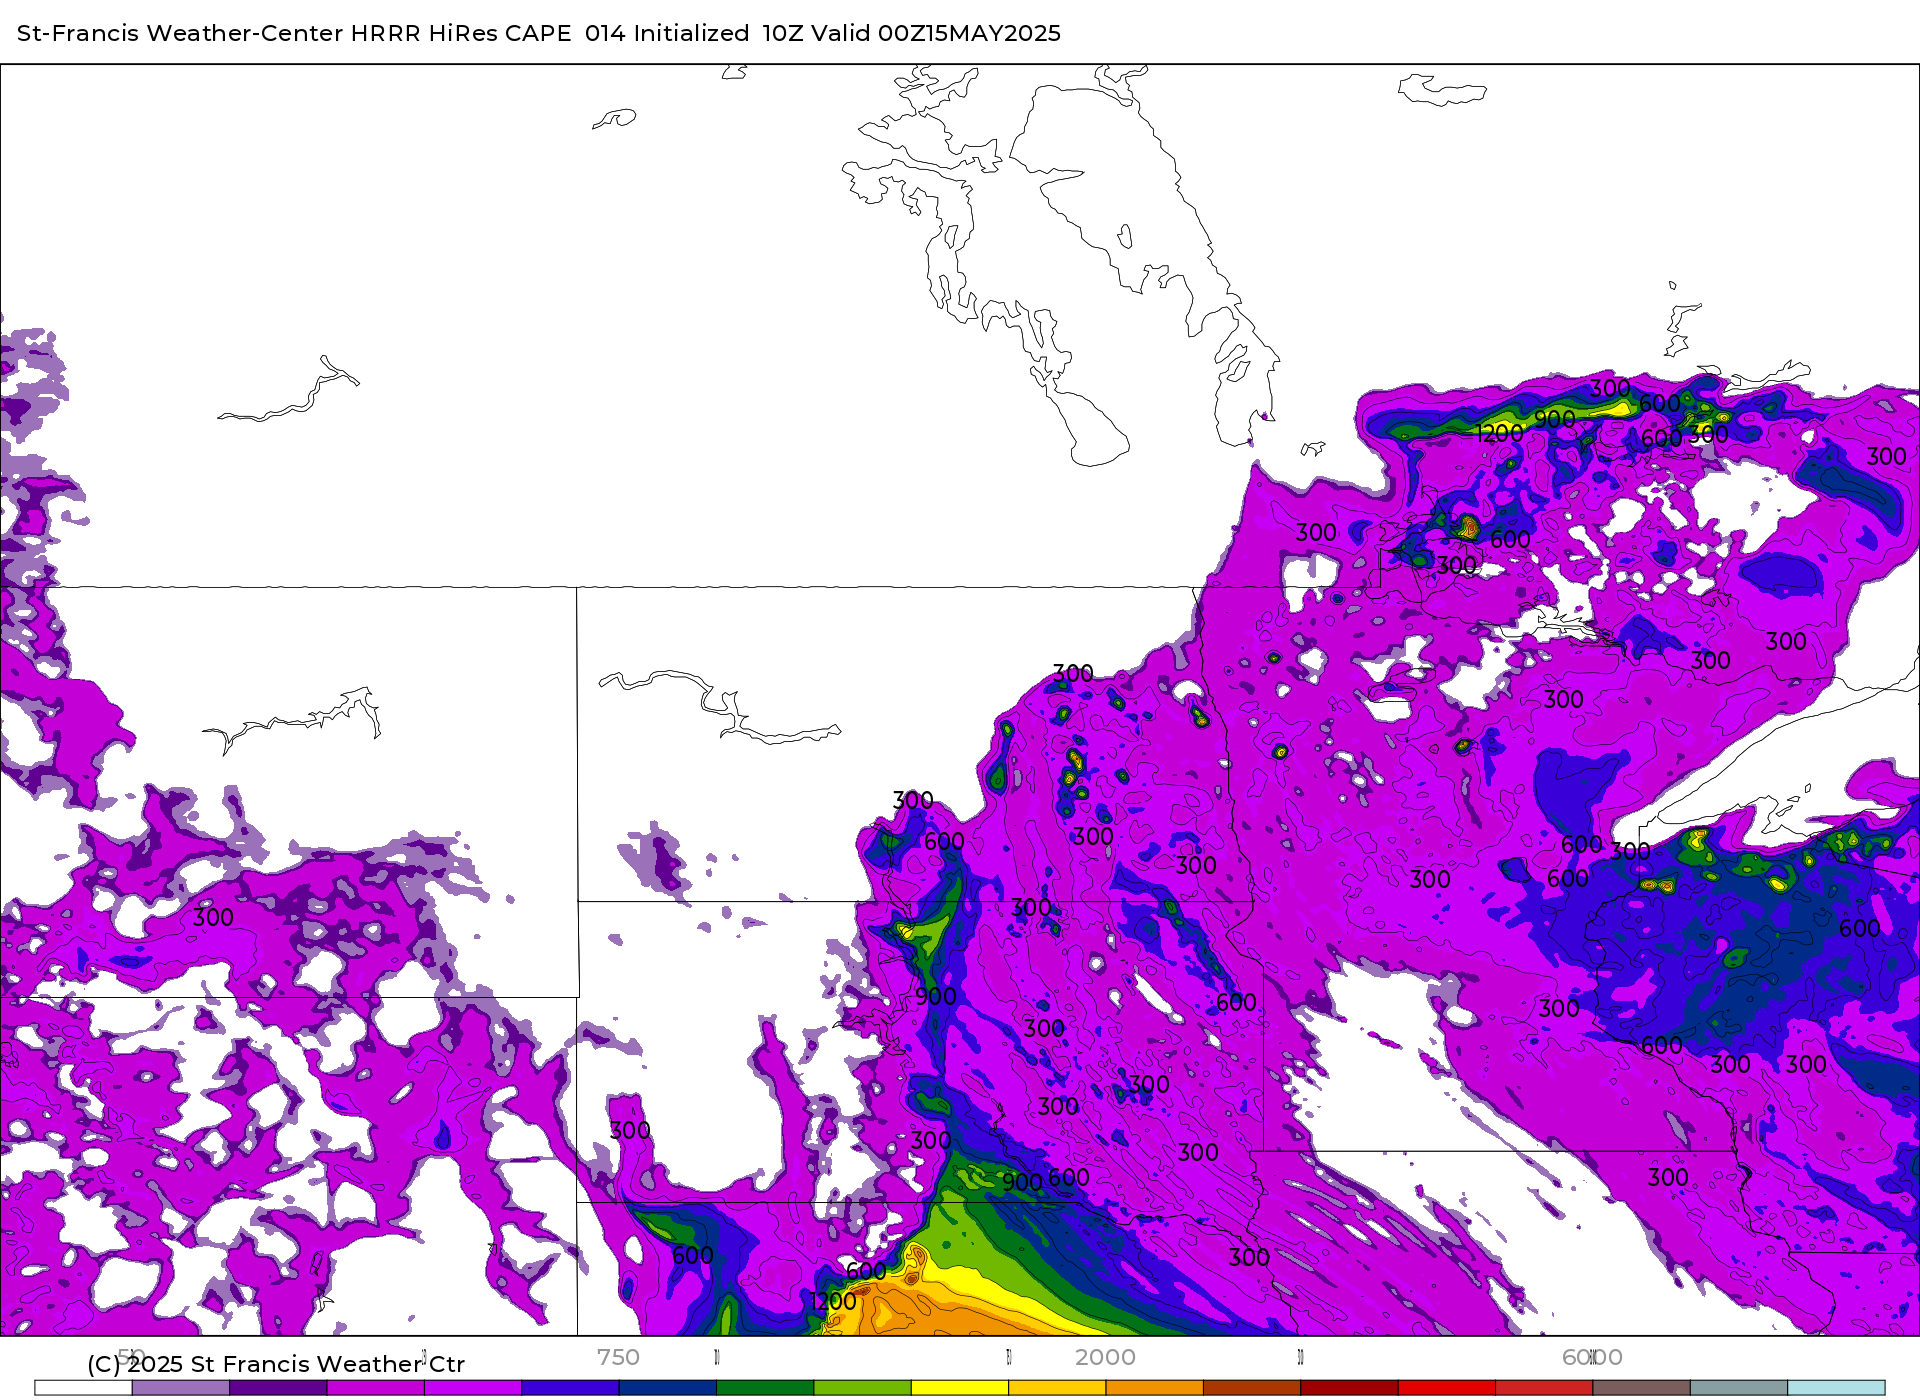This screenshot has width=1920, height=1400.
Task: Click the 1200 contour label beside the orange CAPE area
Action: click(x=833, y=1301)
